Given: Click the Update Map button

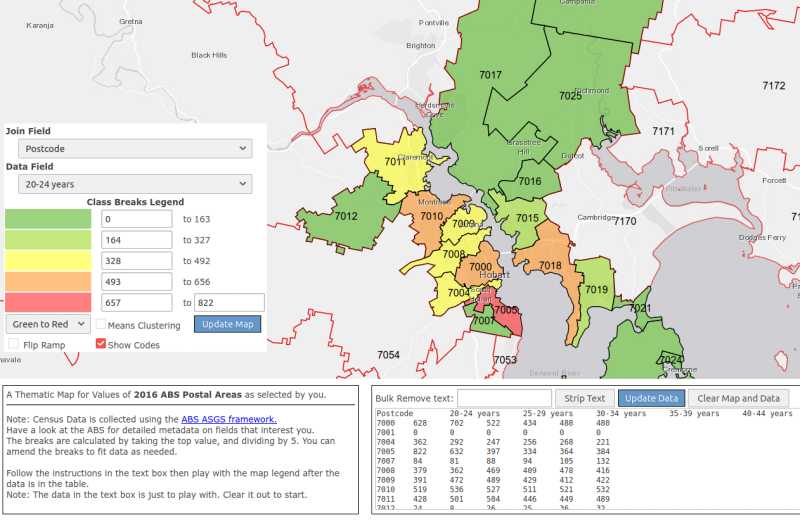Looking at the screenshot, I should (227, 324).
